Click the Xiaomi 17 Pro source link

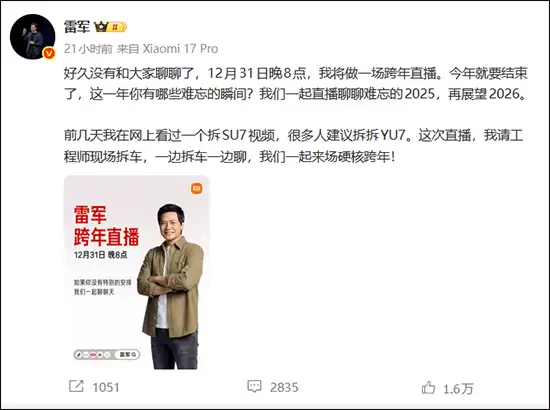[181, 49]
